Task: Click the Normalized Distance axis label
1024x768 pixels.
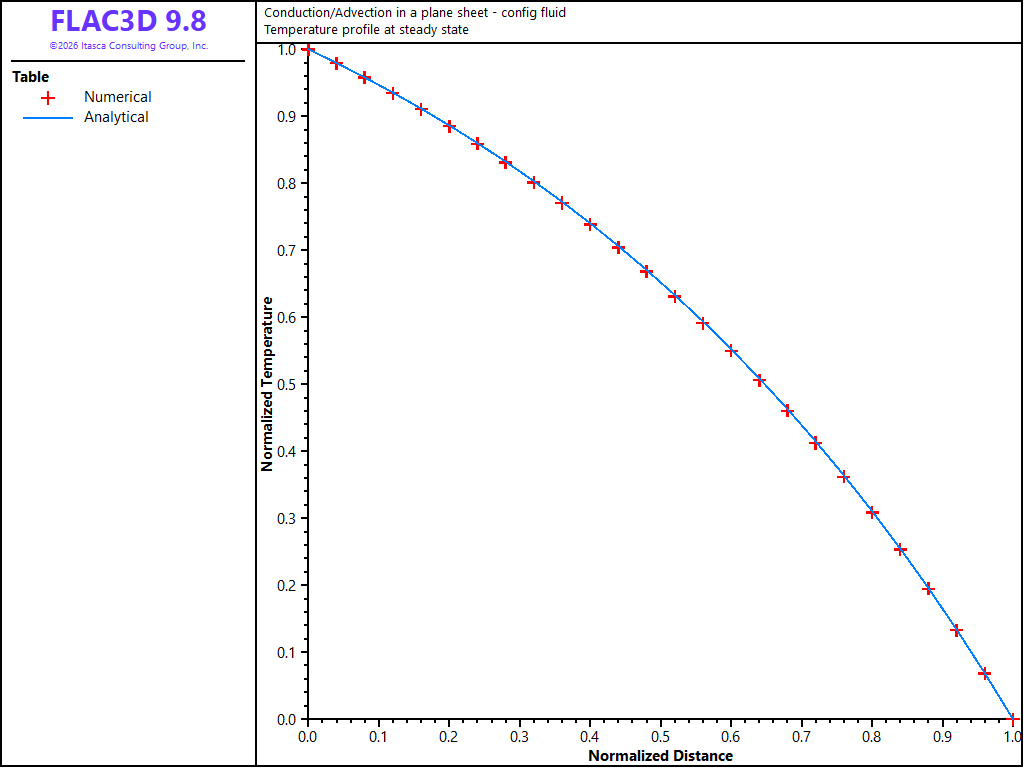Action: coord(660,756)
